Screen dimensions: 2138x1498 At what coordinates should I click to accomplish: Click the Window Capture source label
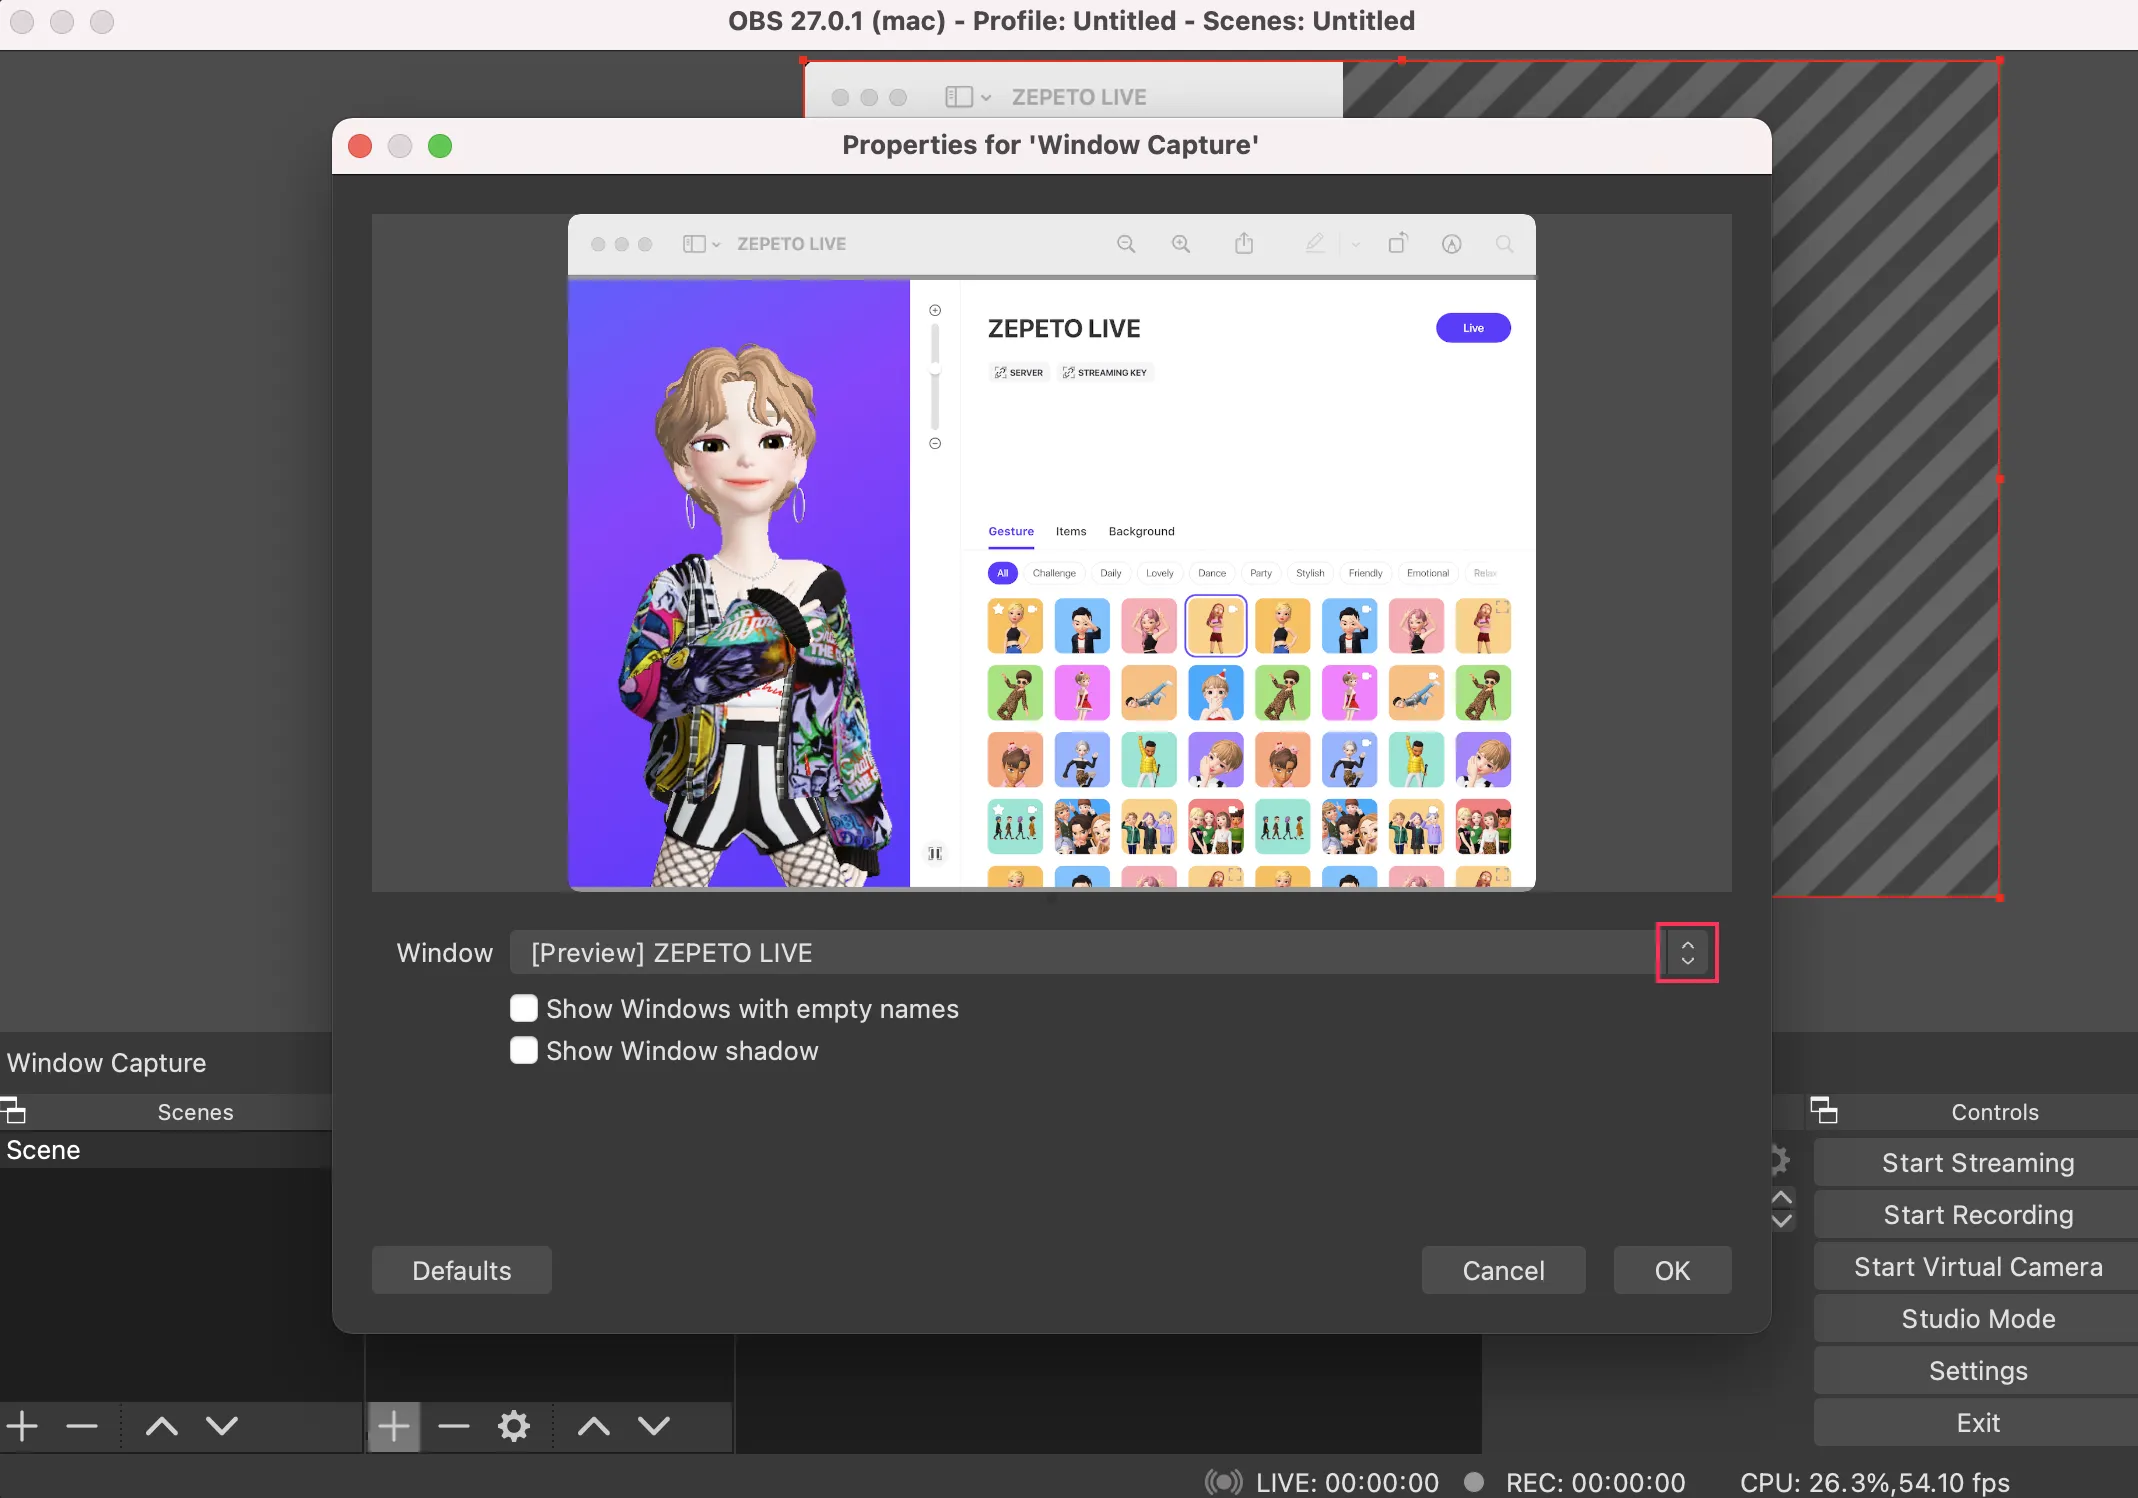[x=107, y=1062]
